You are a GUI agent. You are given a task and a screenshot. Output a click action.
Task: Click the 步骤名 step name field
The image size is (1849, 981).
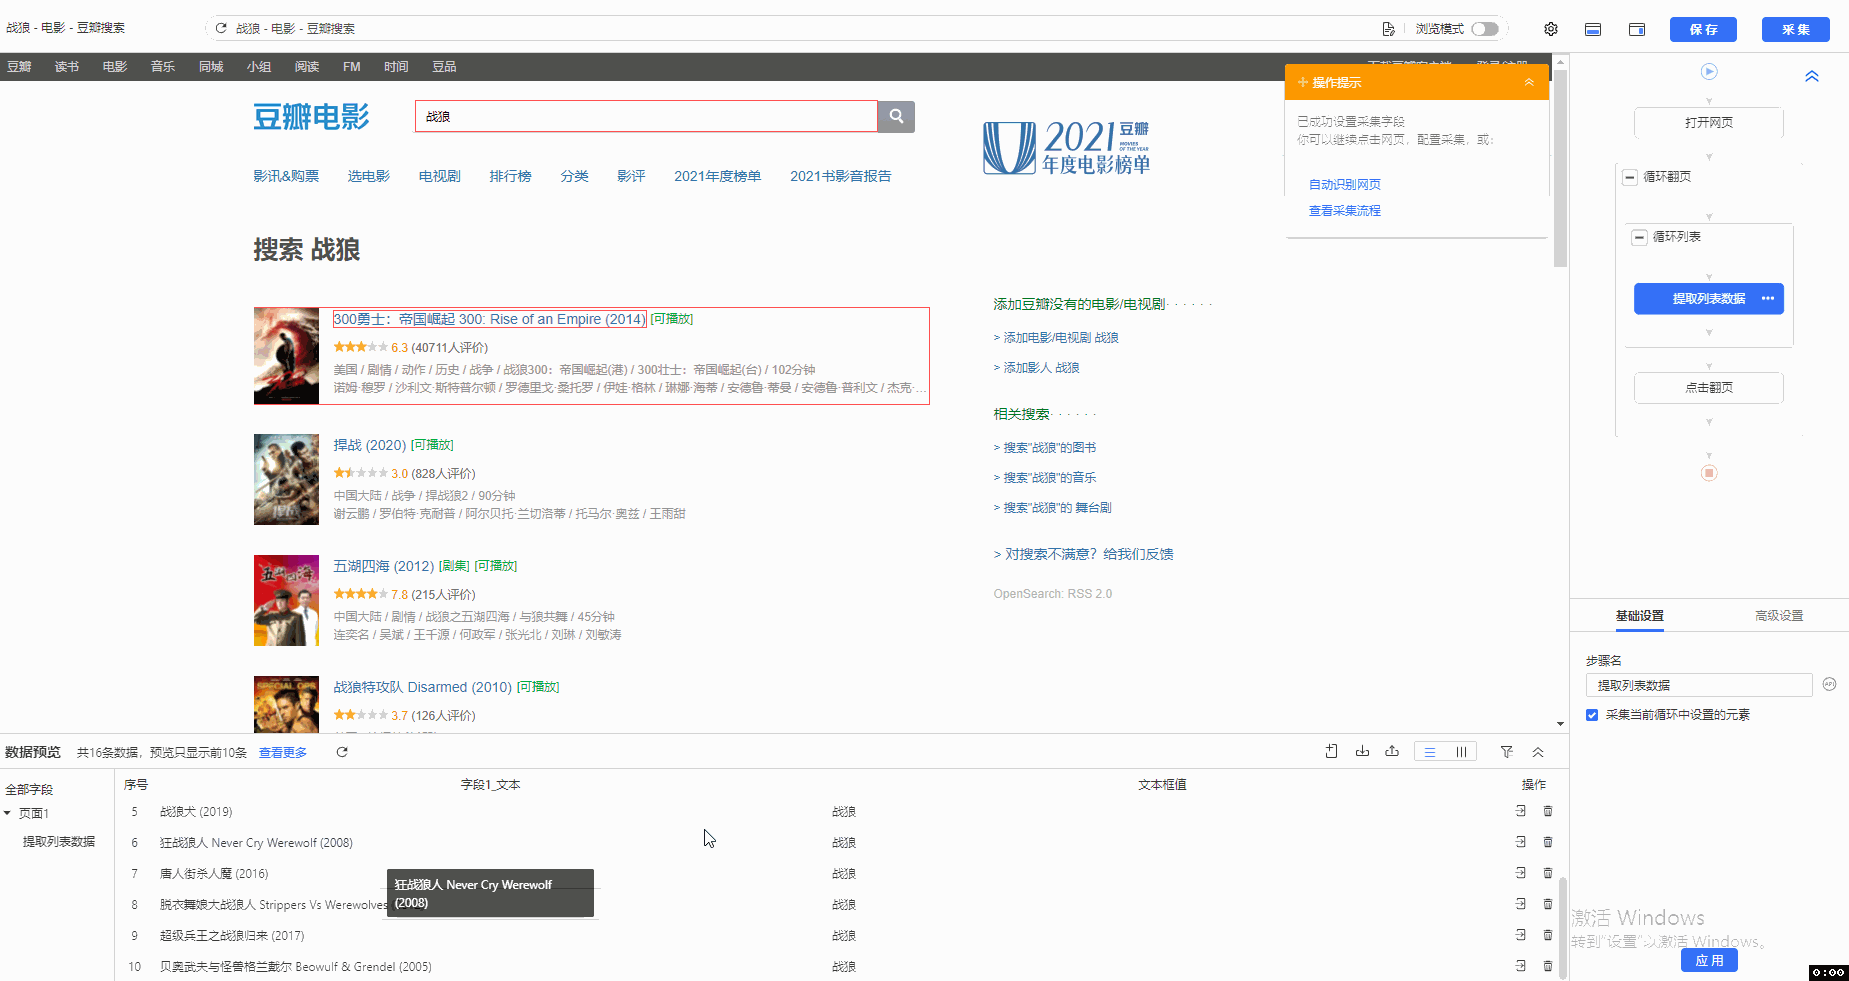(1698, 685)
